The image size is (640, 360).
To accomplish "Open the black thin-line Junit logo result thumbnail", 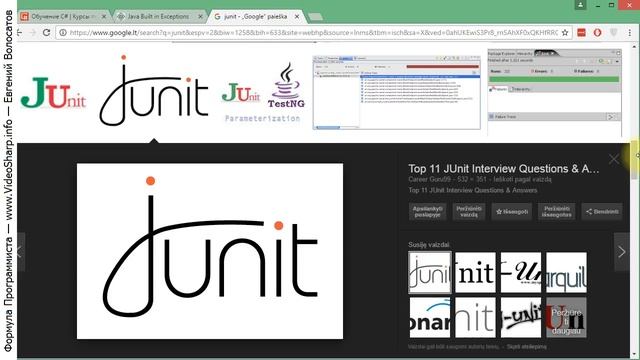I will click(154, 91).
